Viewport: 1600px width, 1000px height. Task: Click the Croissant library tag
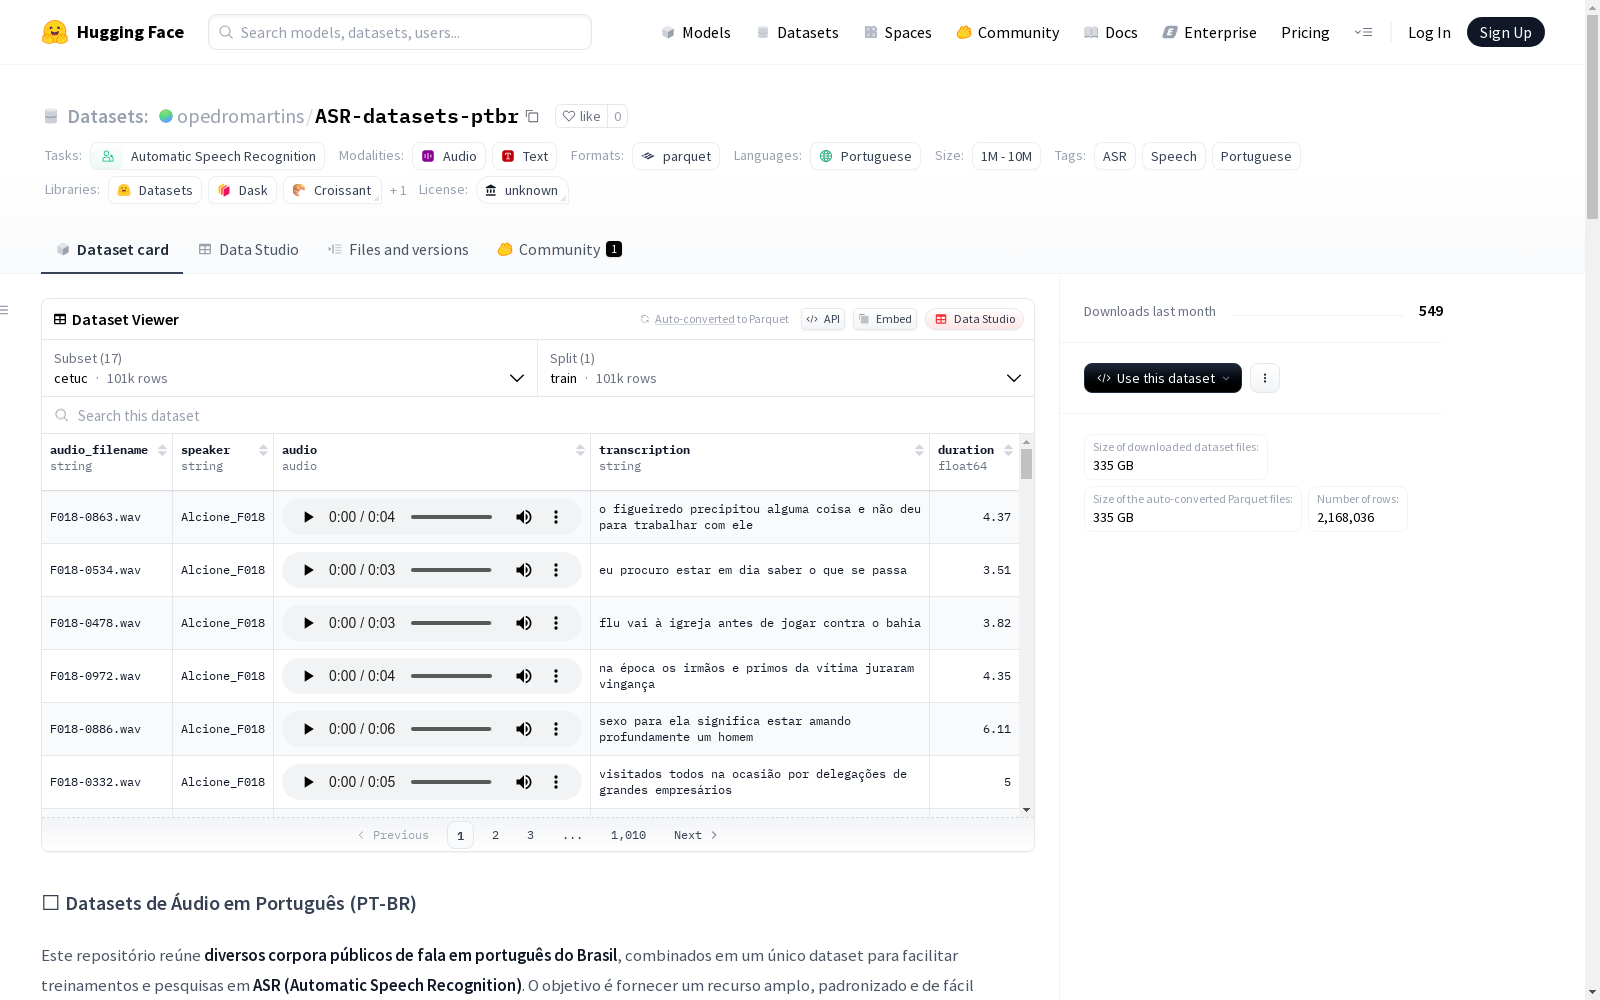click(x=332, y=190)
